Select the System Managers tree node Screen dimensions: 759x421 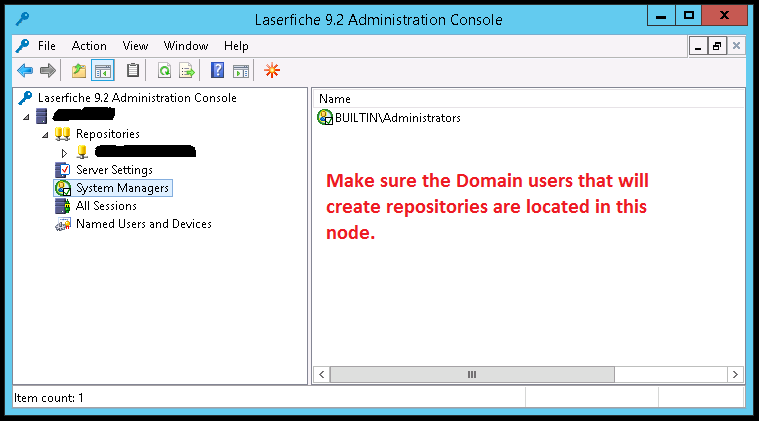click(122, 188)
